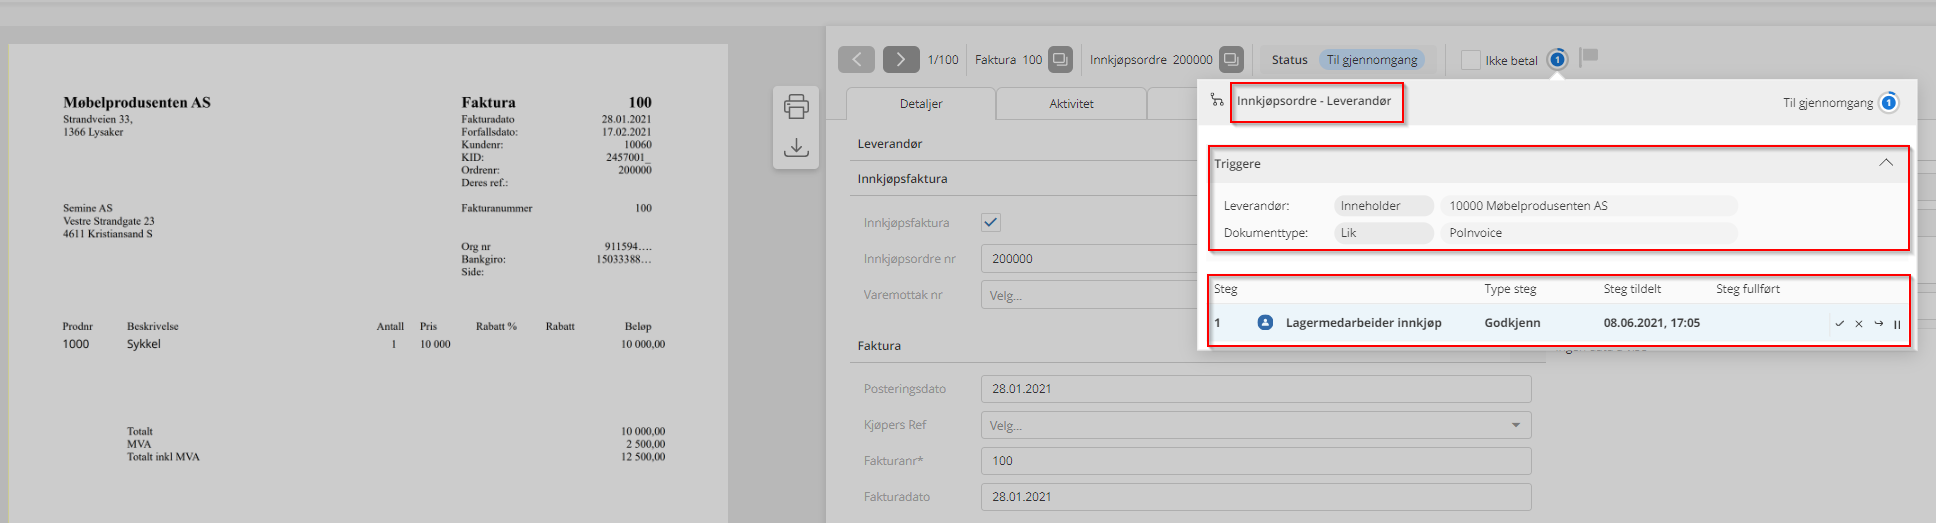Switch to the Aktivitet tab
Image resolution: width=1936 pixels, height=523 pixels.
(1071, 104)
